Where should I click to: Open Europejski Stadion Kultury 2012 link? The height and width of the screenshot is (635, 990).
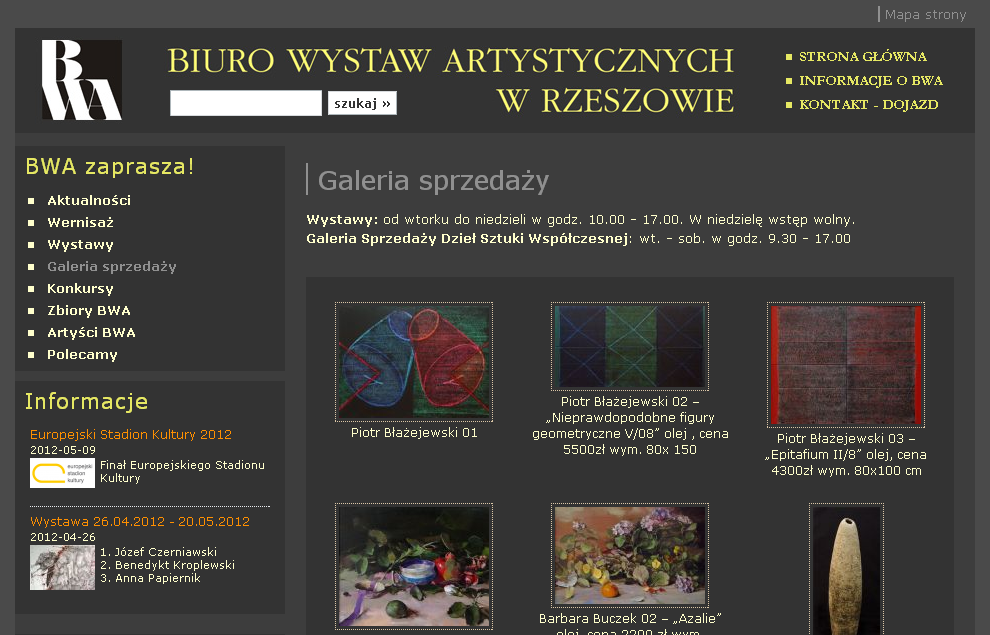pyautogui.click(x=131, y=434)
